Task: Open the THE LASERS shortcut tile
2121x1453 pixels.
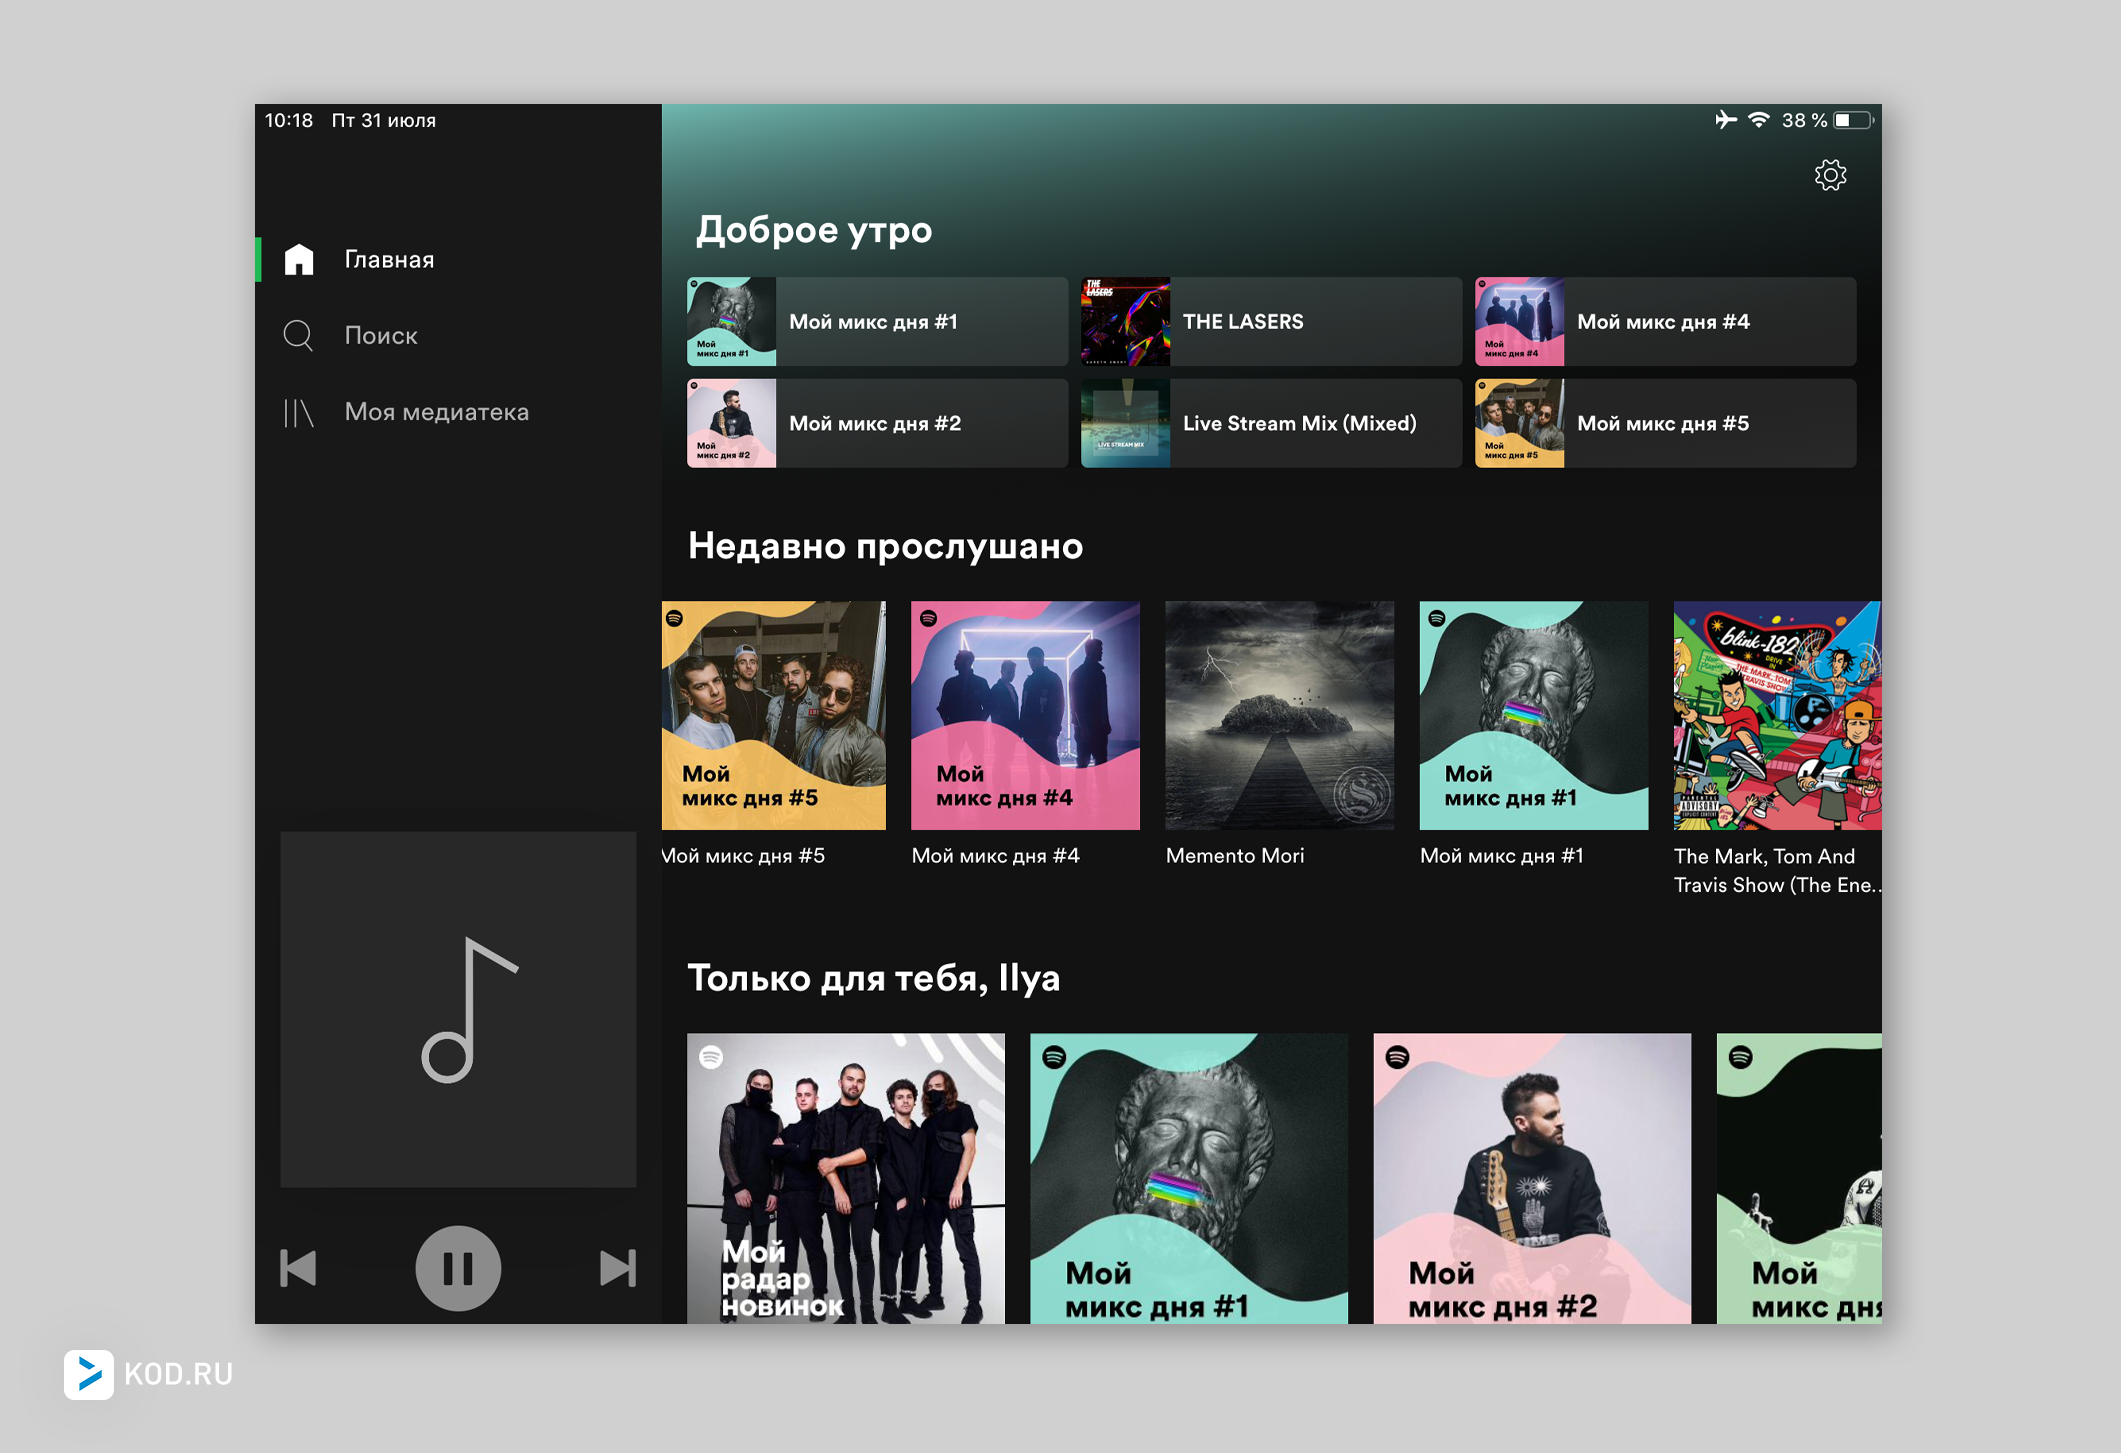Action: (1271, 321)
